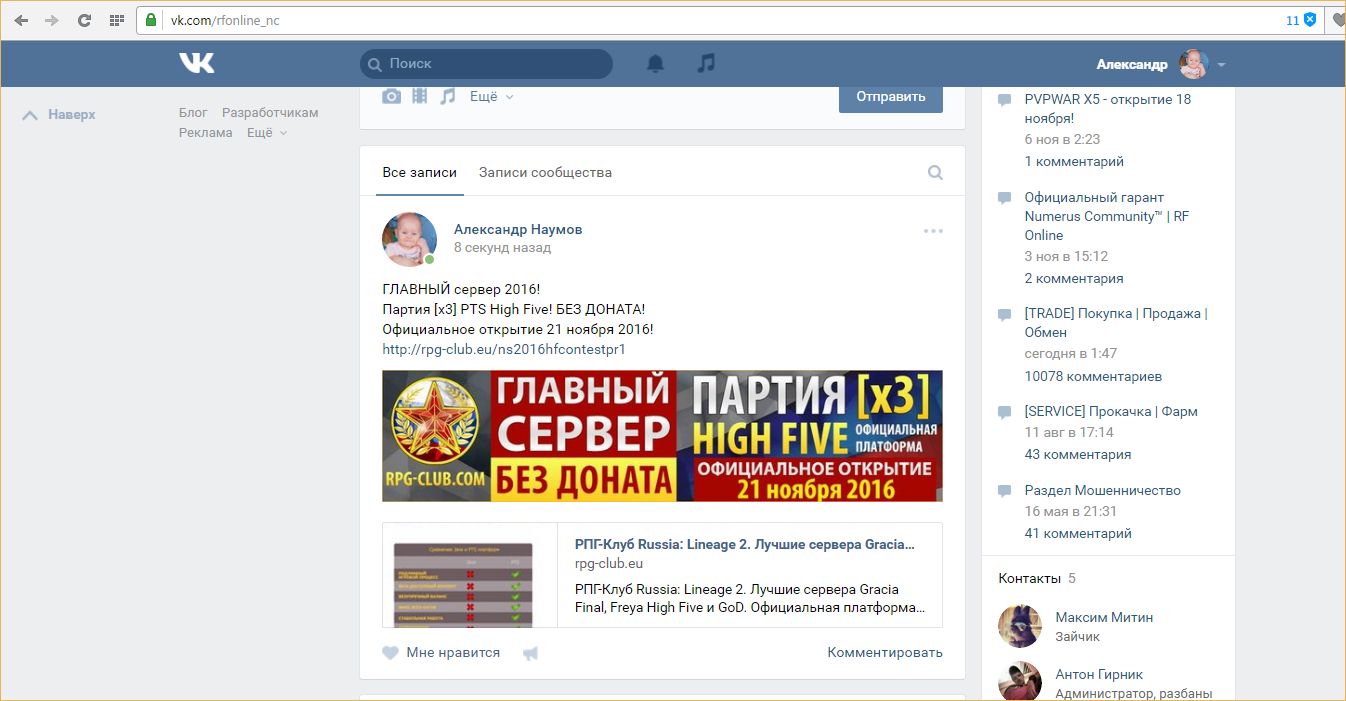Go forward with browser forward arrow
The image size is (1346, 701).
(x=52, y=20)
